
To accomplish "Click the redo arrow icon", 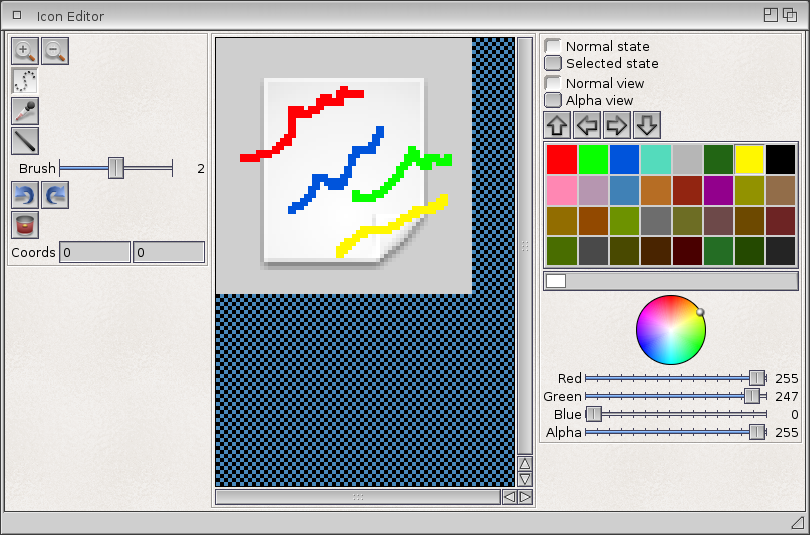I will point(55,195).
